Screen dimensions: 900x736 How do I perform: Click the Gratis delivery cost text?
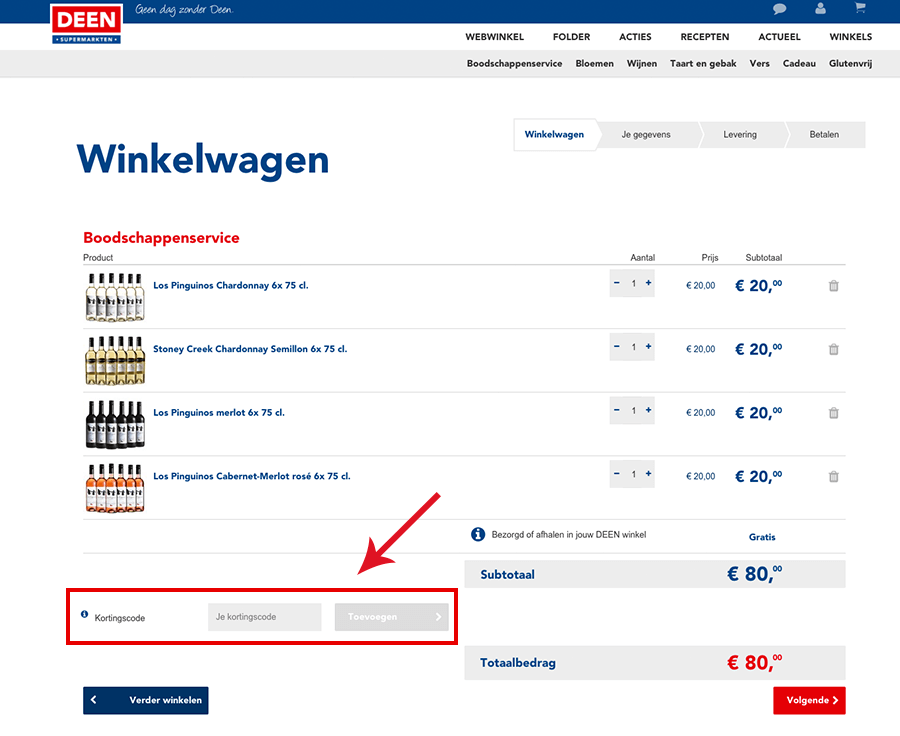762,537
